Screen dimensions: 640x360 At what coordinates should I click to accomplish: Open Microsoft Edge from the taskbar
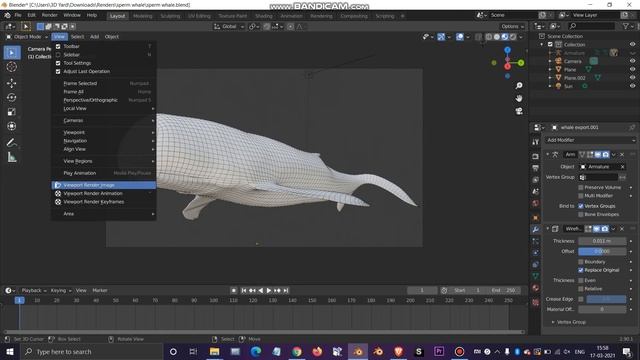click(x=256, y=351)
